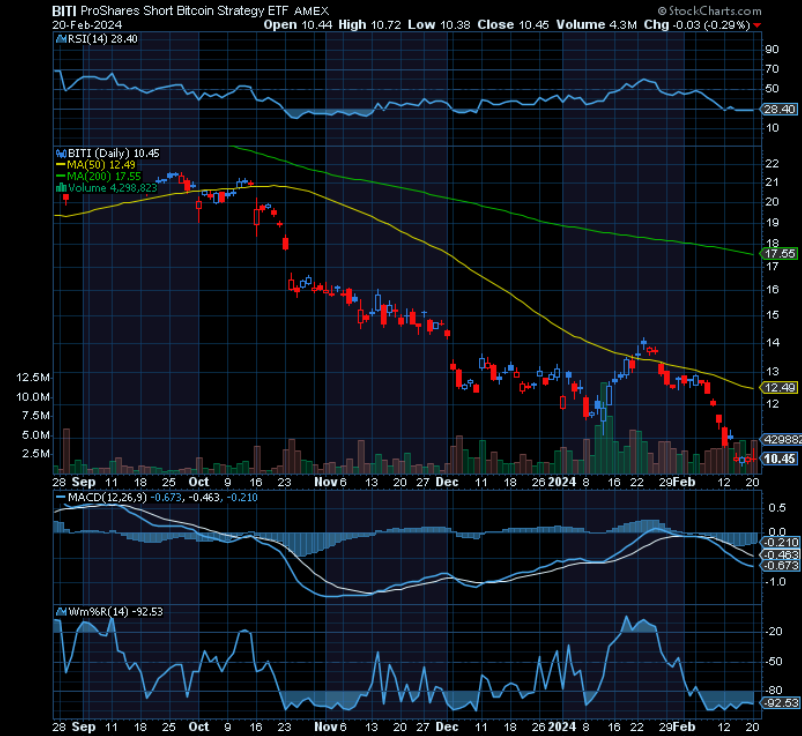802x736 pixels.
Task: Select the Volume histogram icon in the legend
Action: click(x=63, y=186)
